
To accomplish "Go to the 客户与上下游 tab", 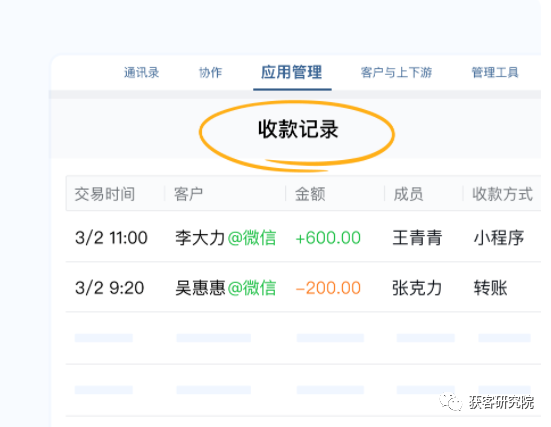I will (396, 72).
